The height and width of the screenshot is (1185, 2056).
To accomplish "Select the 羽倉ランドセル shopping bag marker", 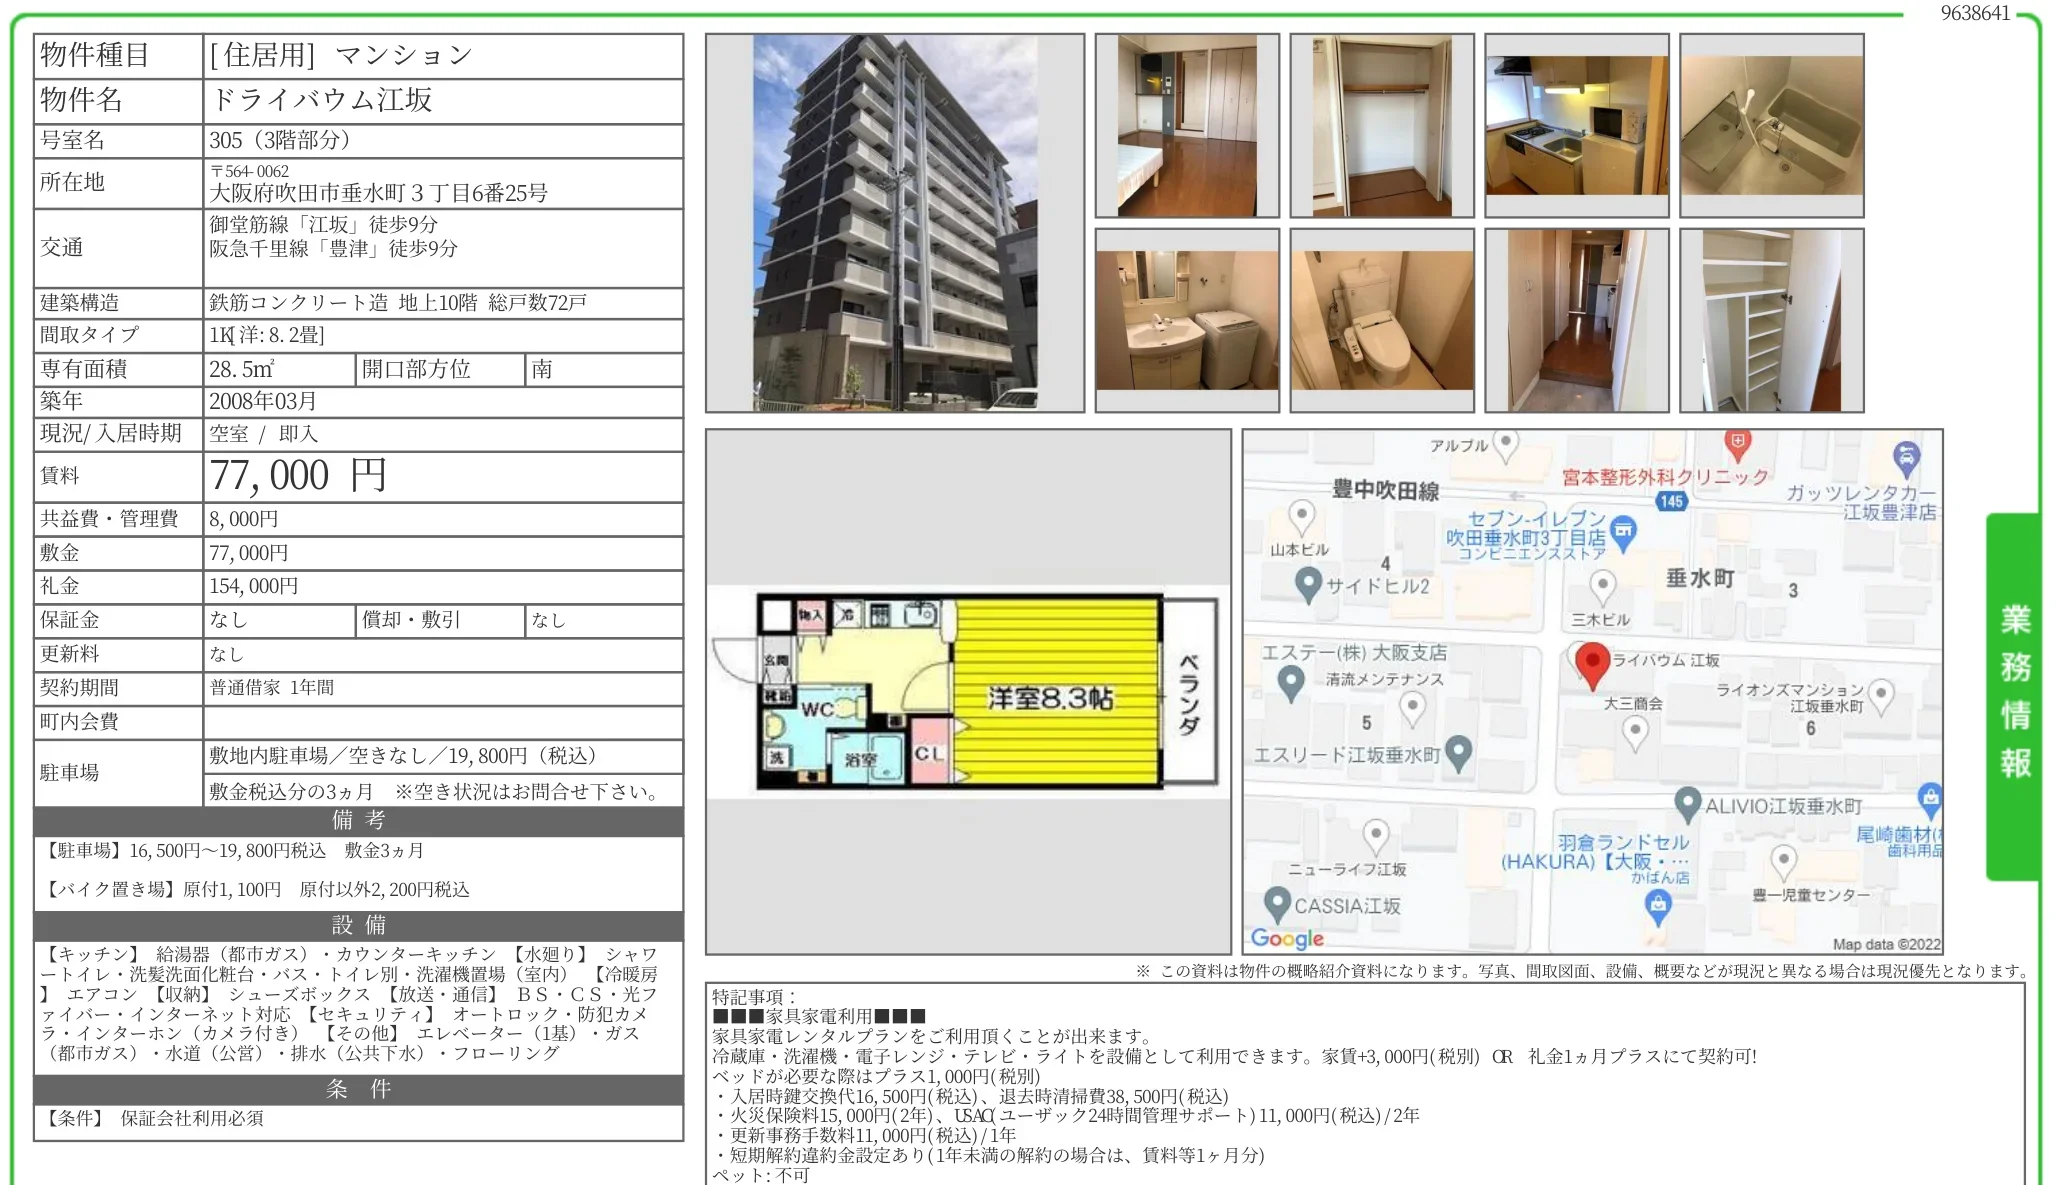I will click(1658, 907).
